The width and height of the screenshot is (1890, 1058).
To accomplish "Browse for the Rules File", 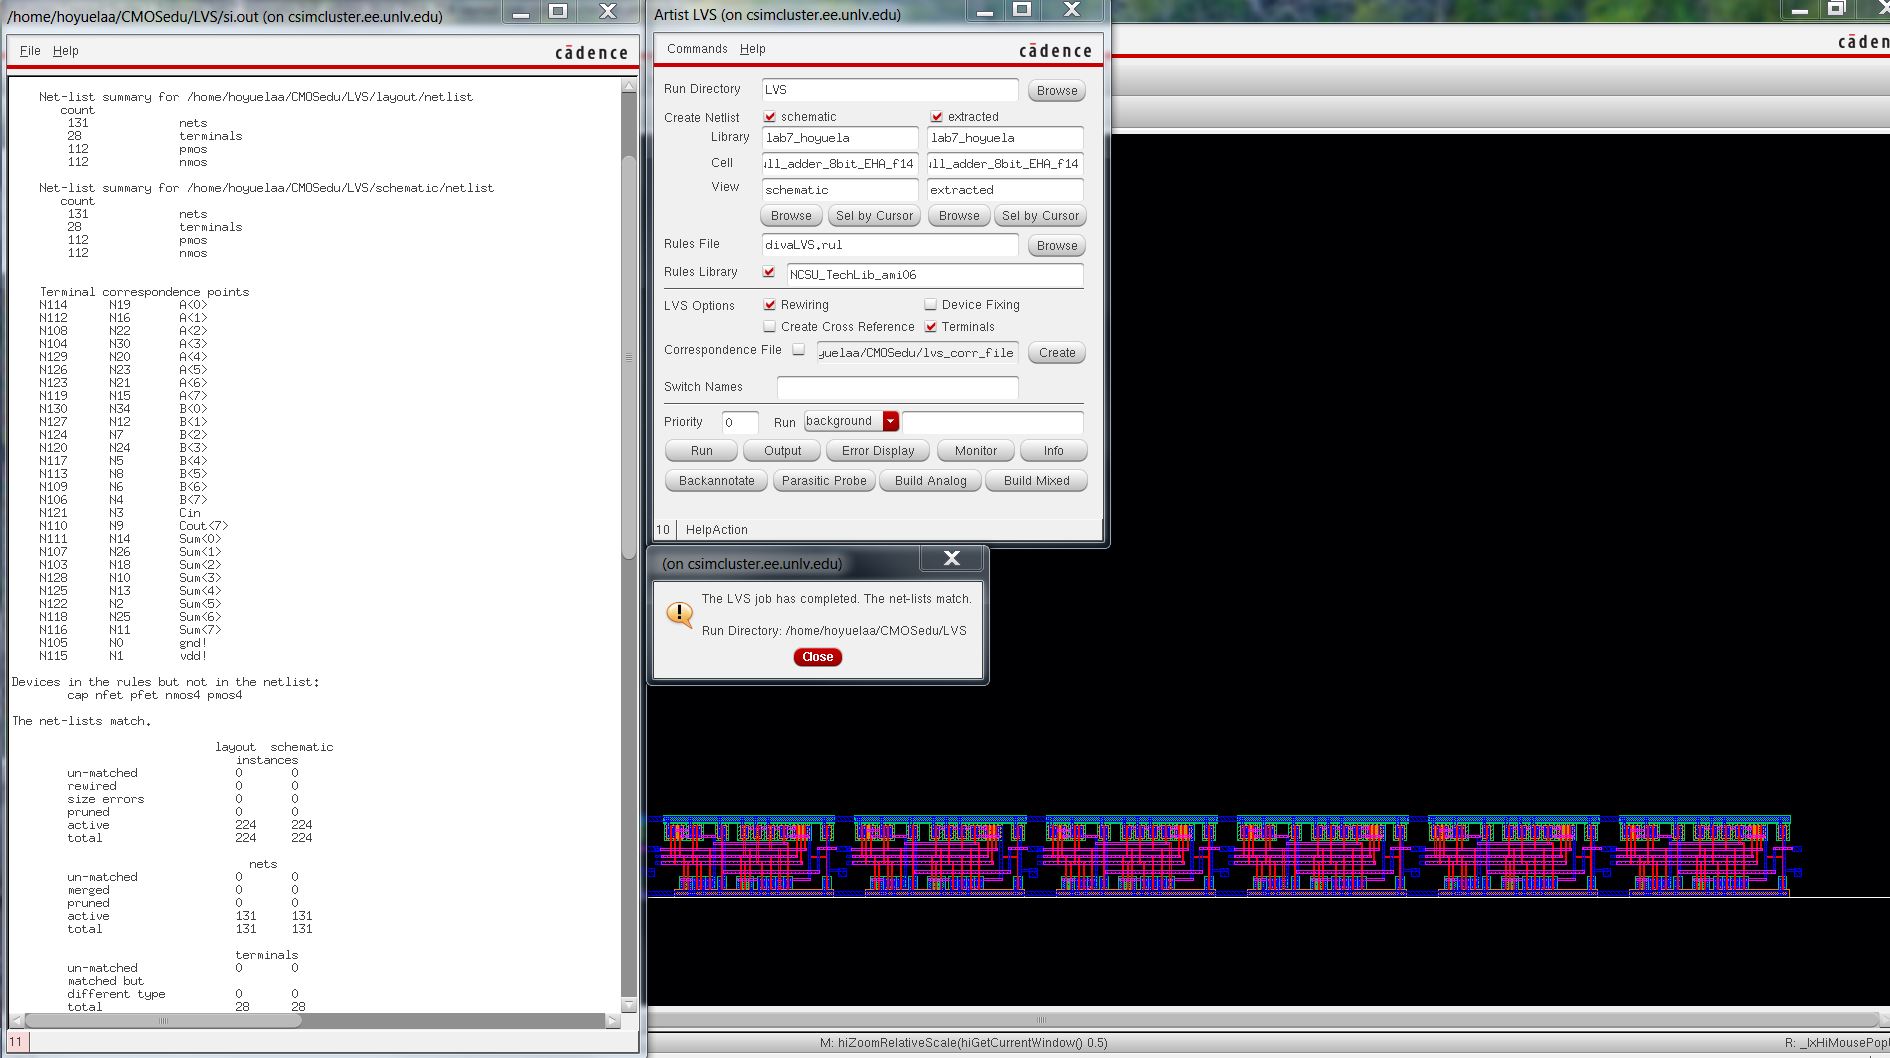I will (1057, 246).
